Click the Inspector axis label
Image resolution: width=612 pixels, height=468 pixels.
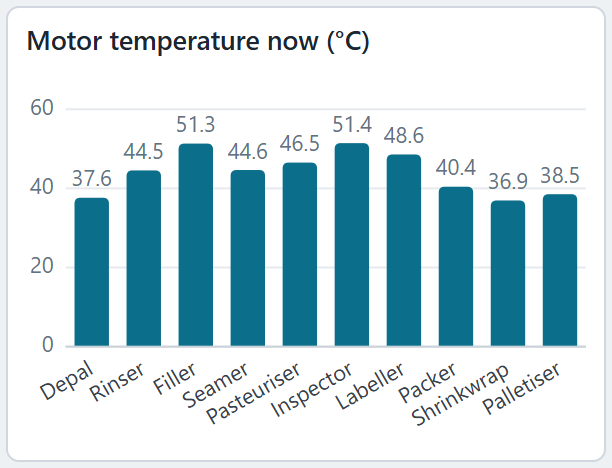pyautogui.click(x=312, y=390)
